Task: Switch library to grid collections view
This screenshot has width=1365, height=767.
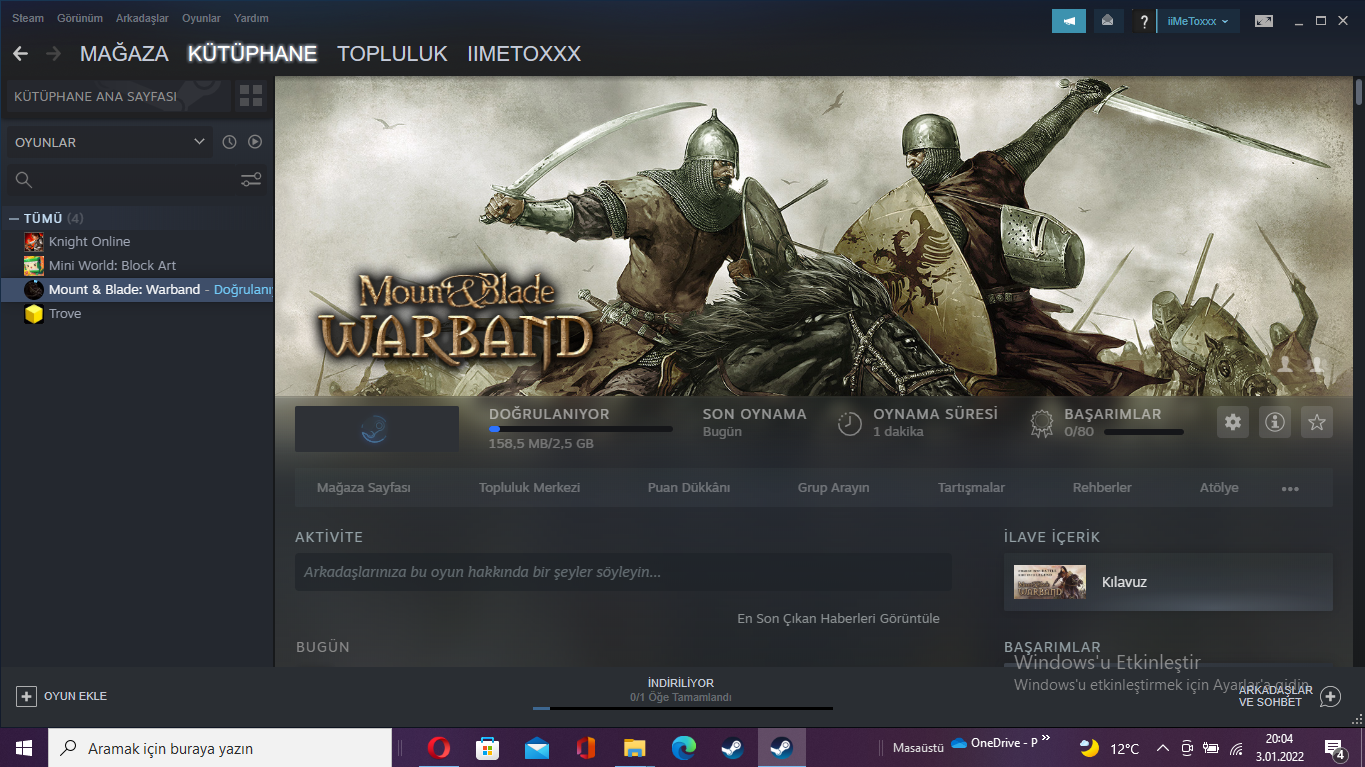Action: (x=251, y=96)
